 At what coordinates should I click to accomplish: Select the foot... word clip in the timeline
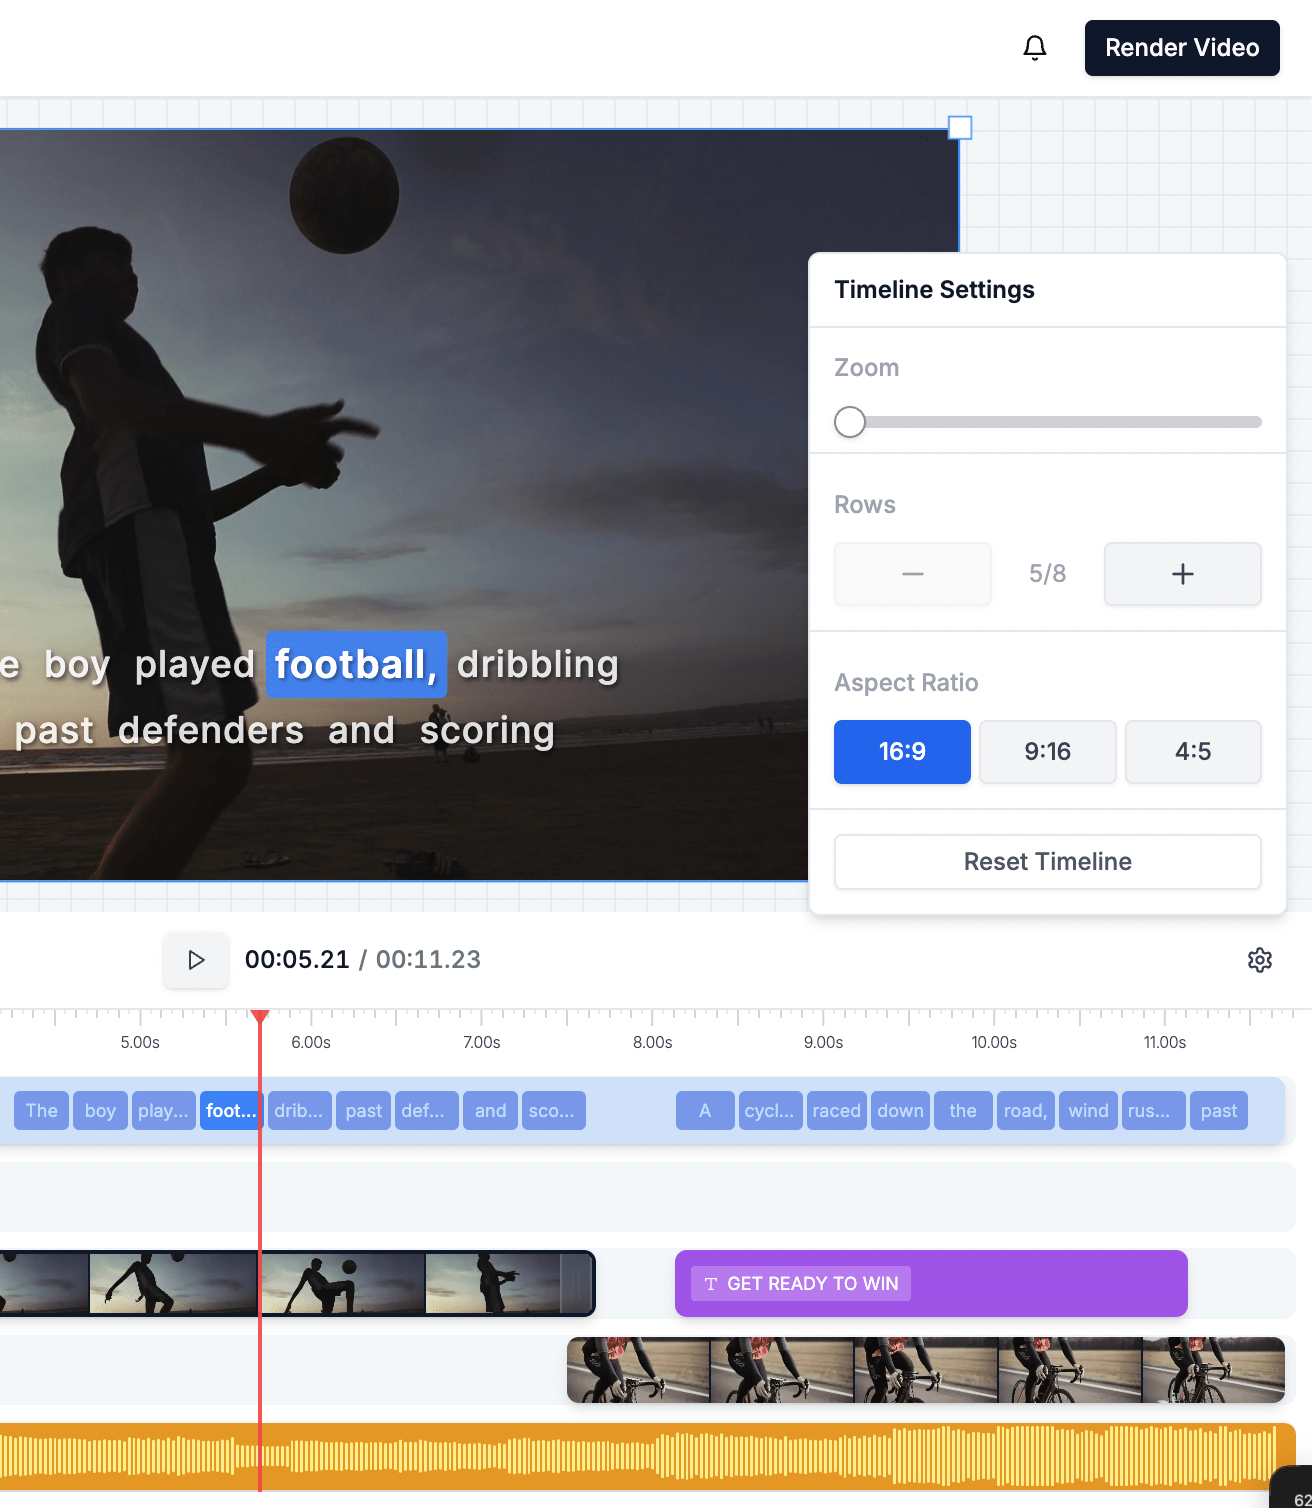230,1110
